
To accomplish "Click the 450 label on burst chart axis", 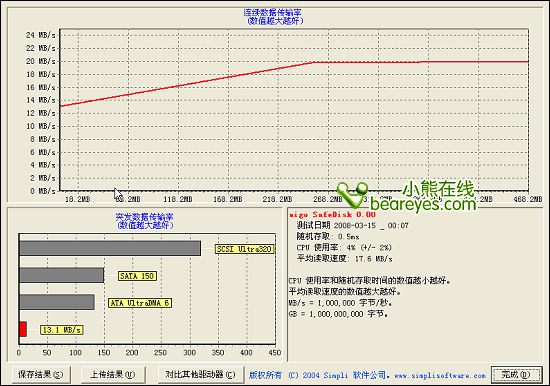I will coord(275,353).
